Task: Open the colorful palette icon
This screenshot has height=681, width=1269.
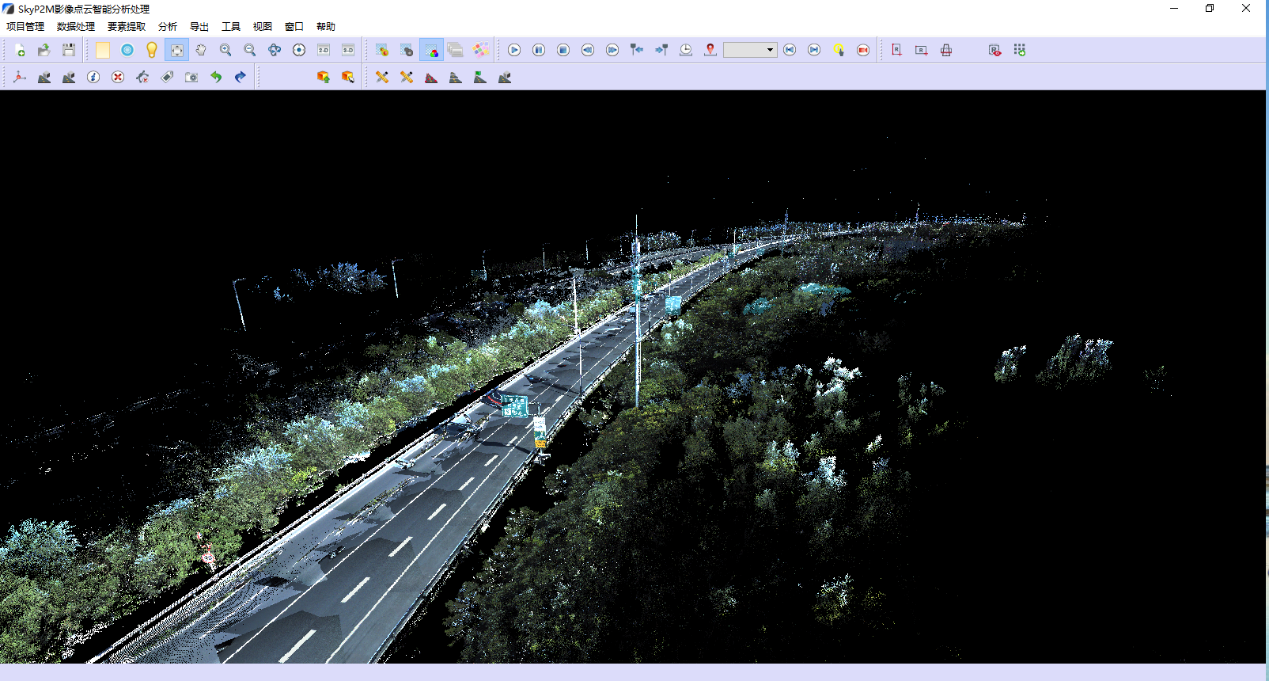Action: (x=480, y=50)
